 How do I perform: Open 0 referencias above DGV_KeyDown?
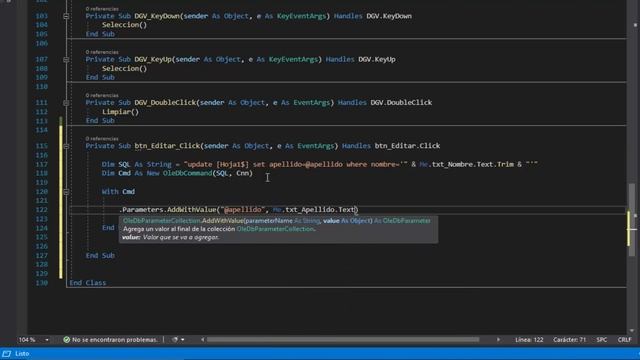[x=102, y=9]
